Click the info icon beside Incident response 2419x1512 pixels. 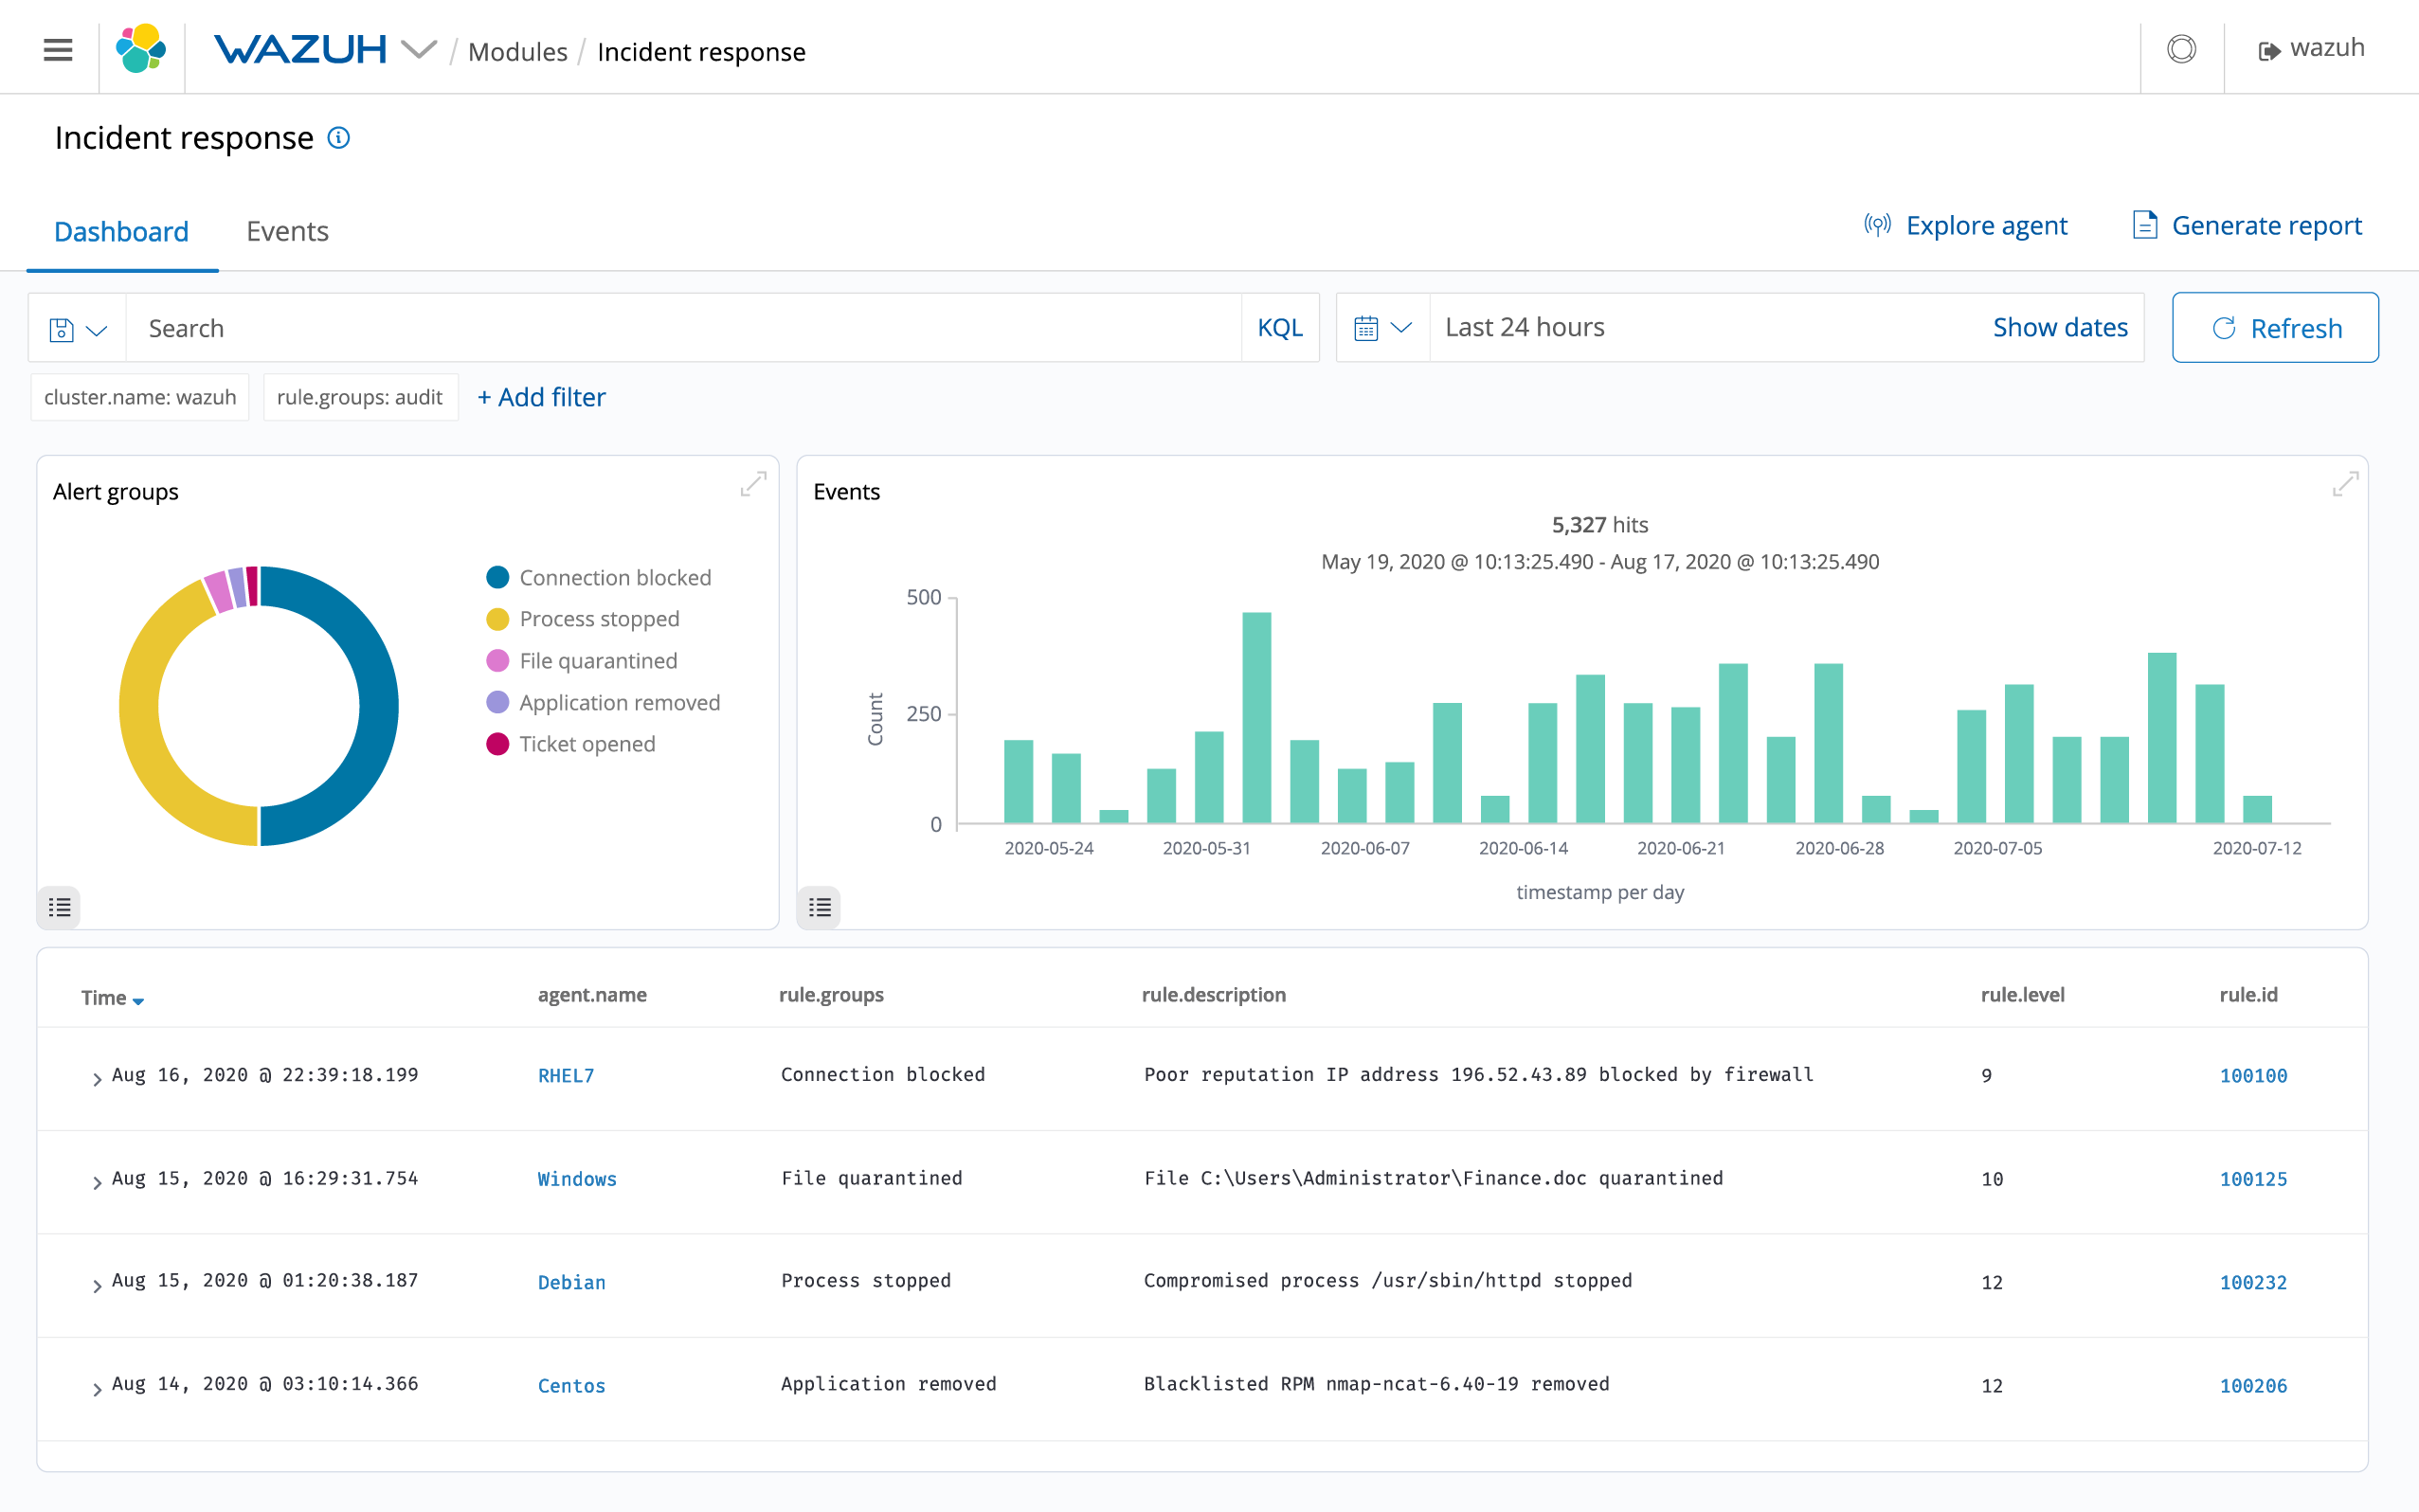tap(339, 138)
